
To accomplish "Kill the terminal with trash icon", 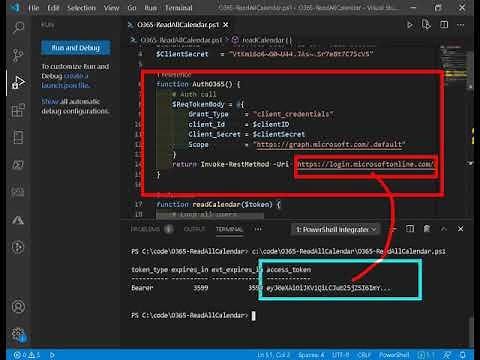I will [427, 229].
